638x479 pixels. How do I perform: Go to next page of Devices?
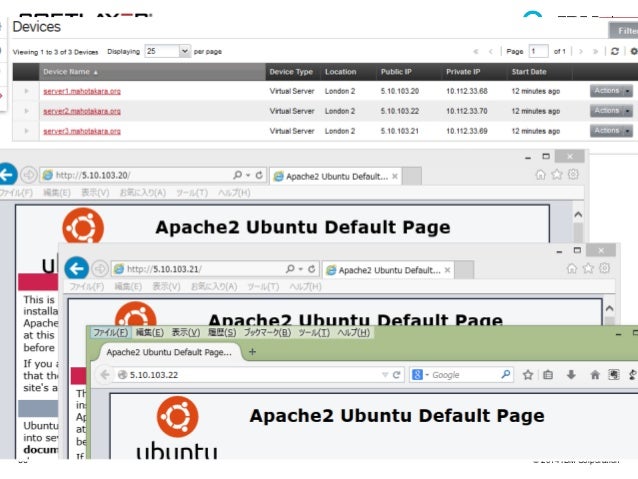click(x=581, y=51)
